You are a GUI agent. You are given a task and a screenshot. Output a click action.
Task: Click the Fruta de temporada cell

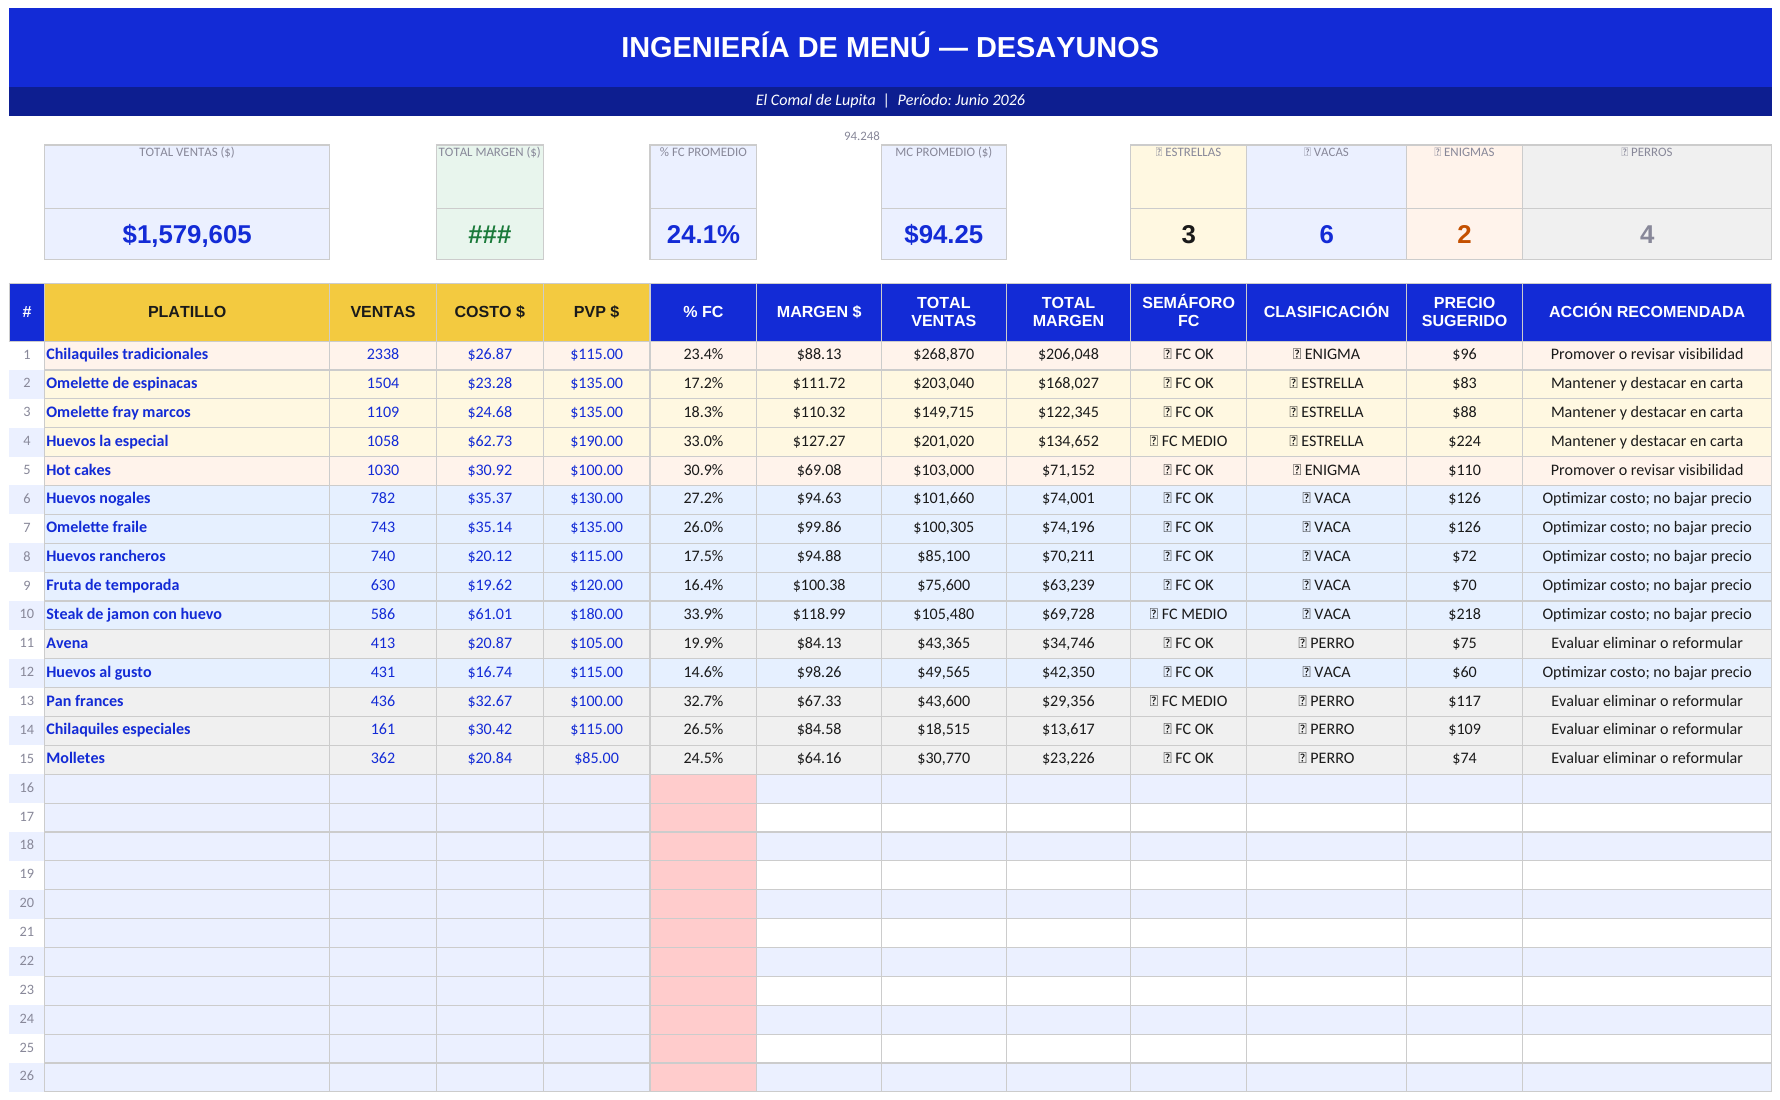point(187,585)
